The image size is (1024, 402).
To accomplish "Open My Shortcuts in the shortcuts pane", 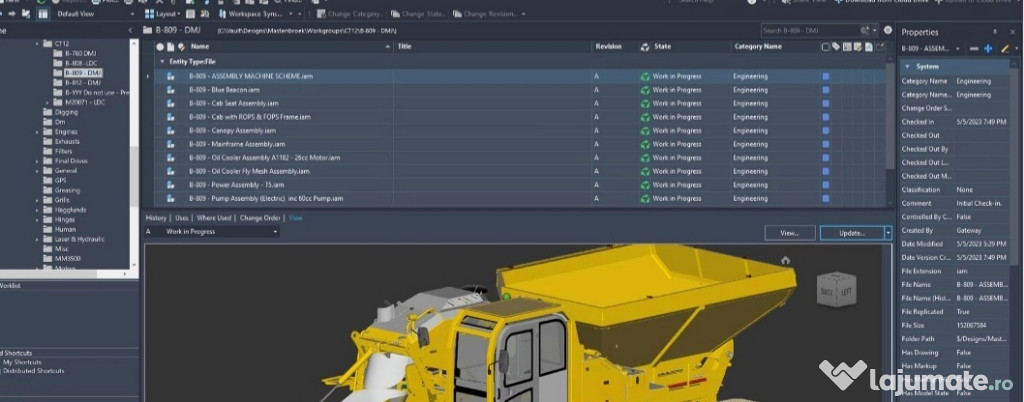I will coord(22,362).
